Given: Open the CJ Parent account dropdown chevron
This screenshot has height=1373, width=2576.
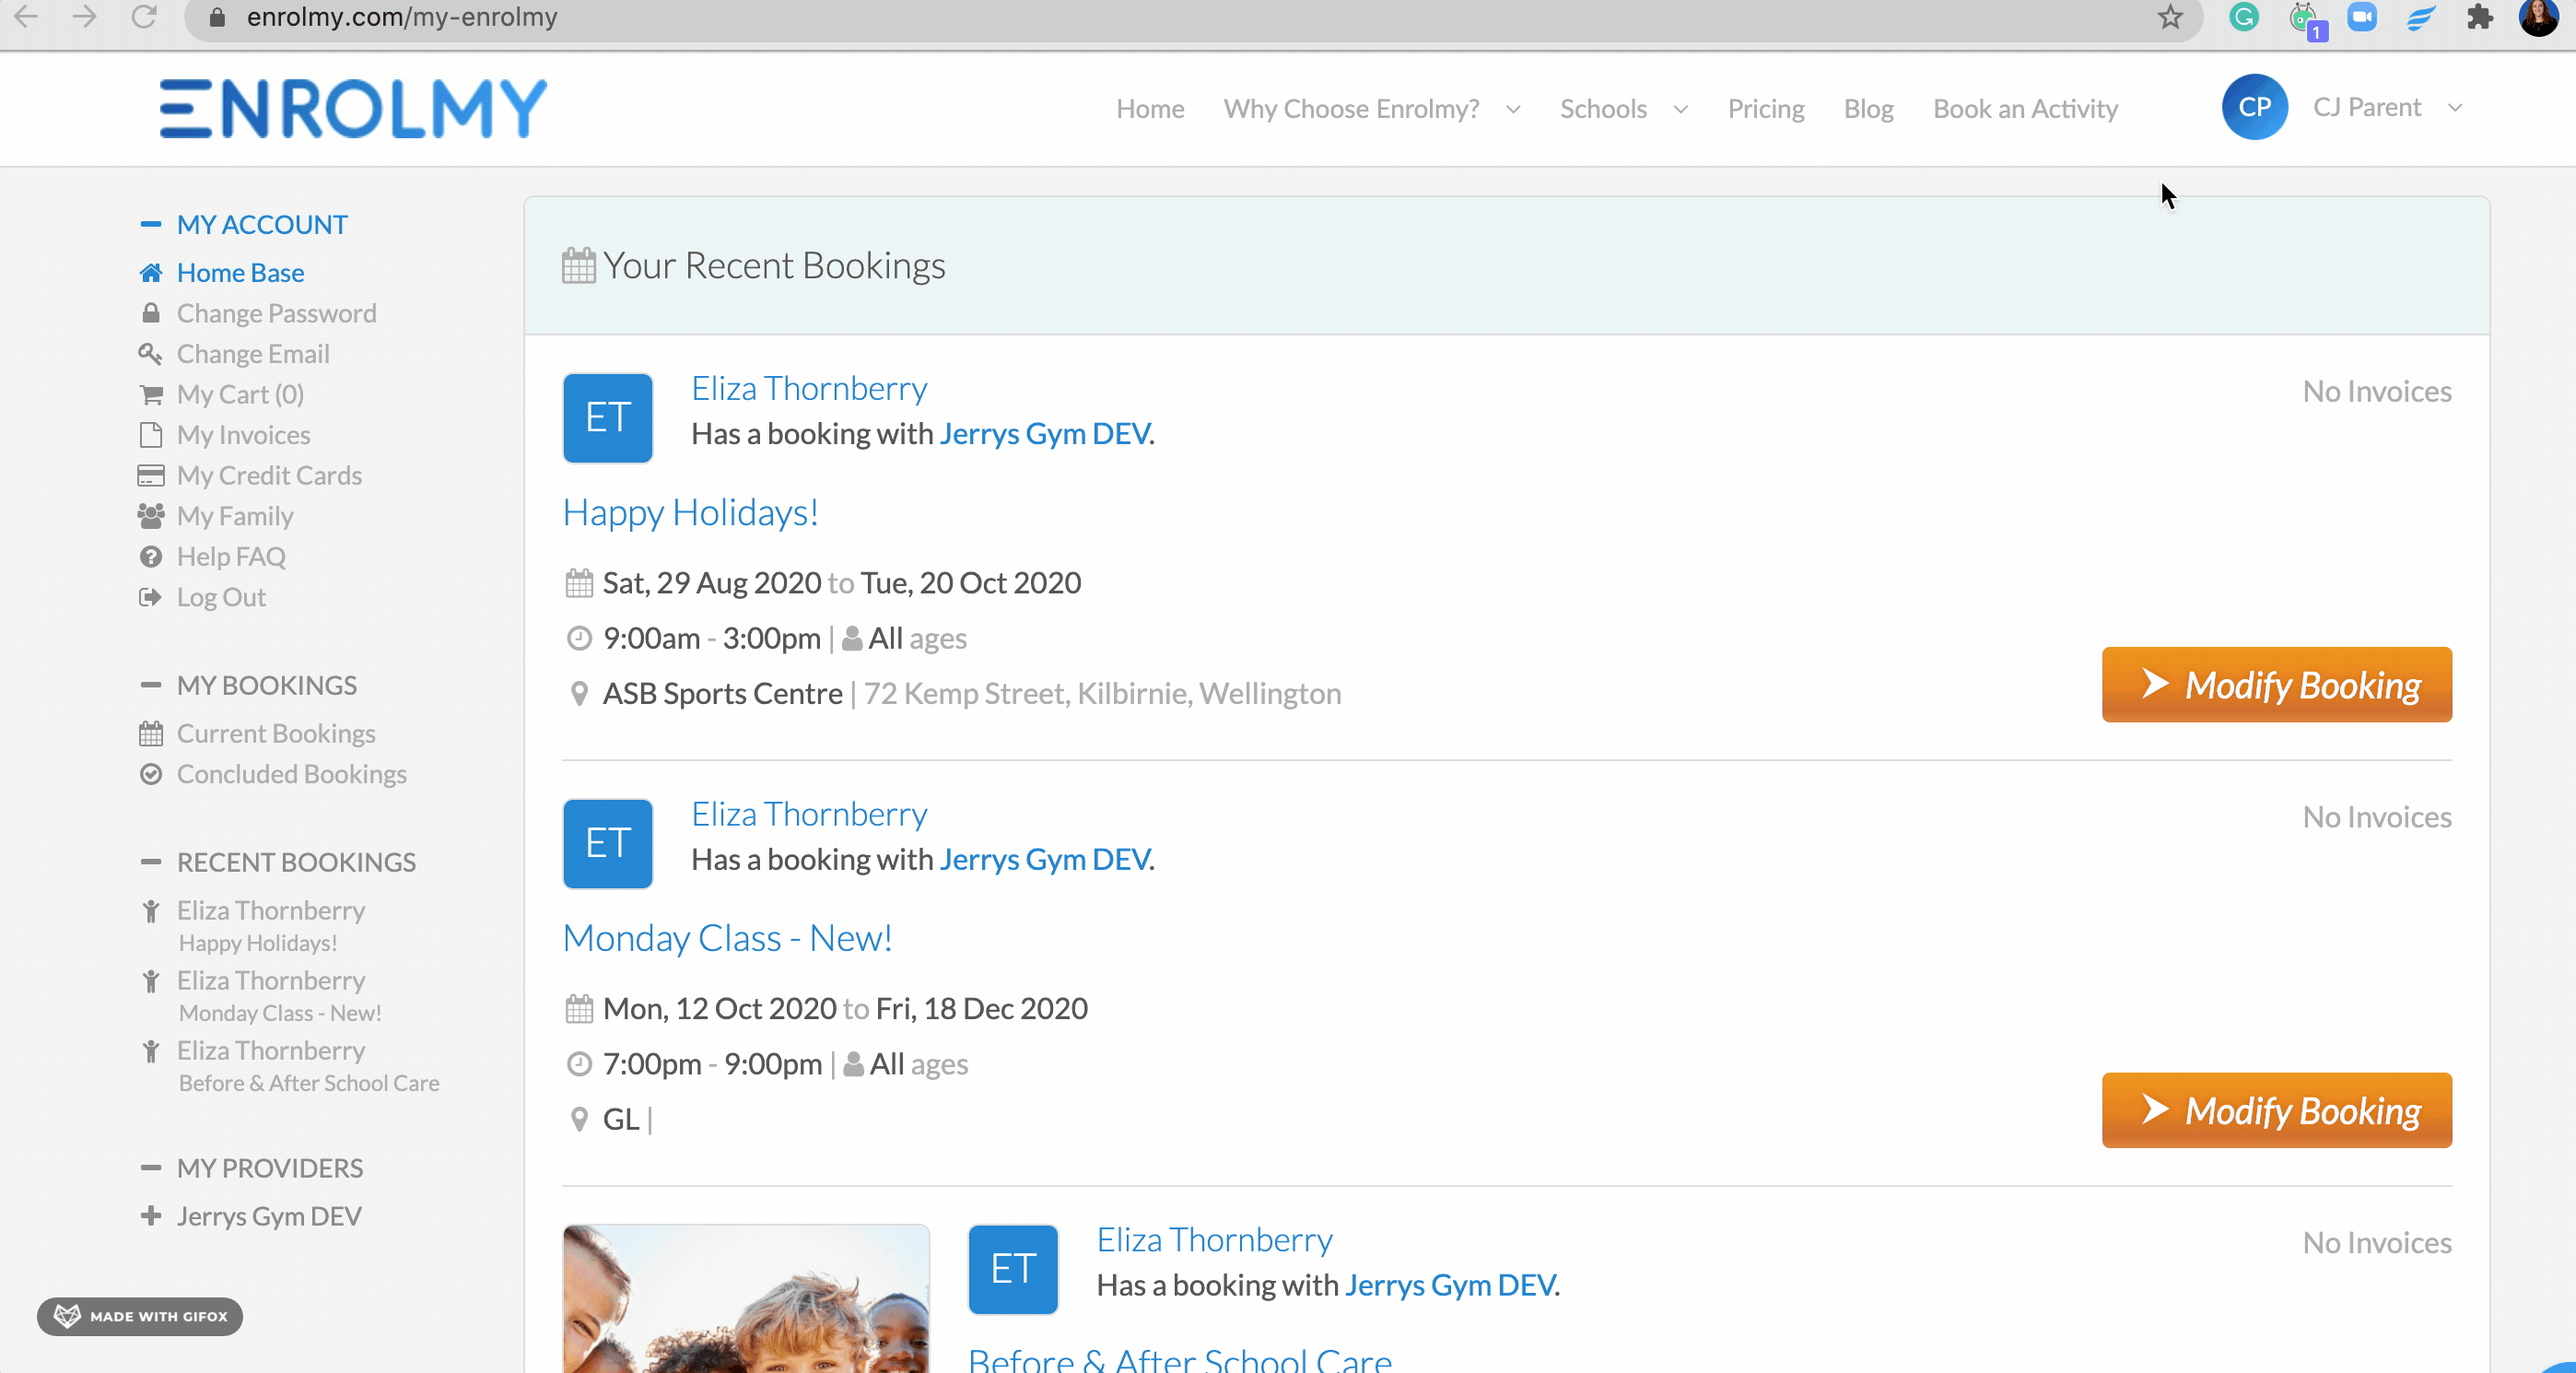Looking at the screenshot, I should (x=2454, y=108).
